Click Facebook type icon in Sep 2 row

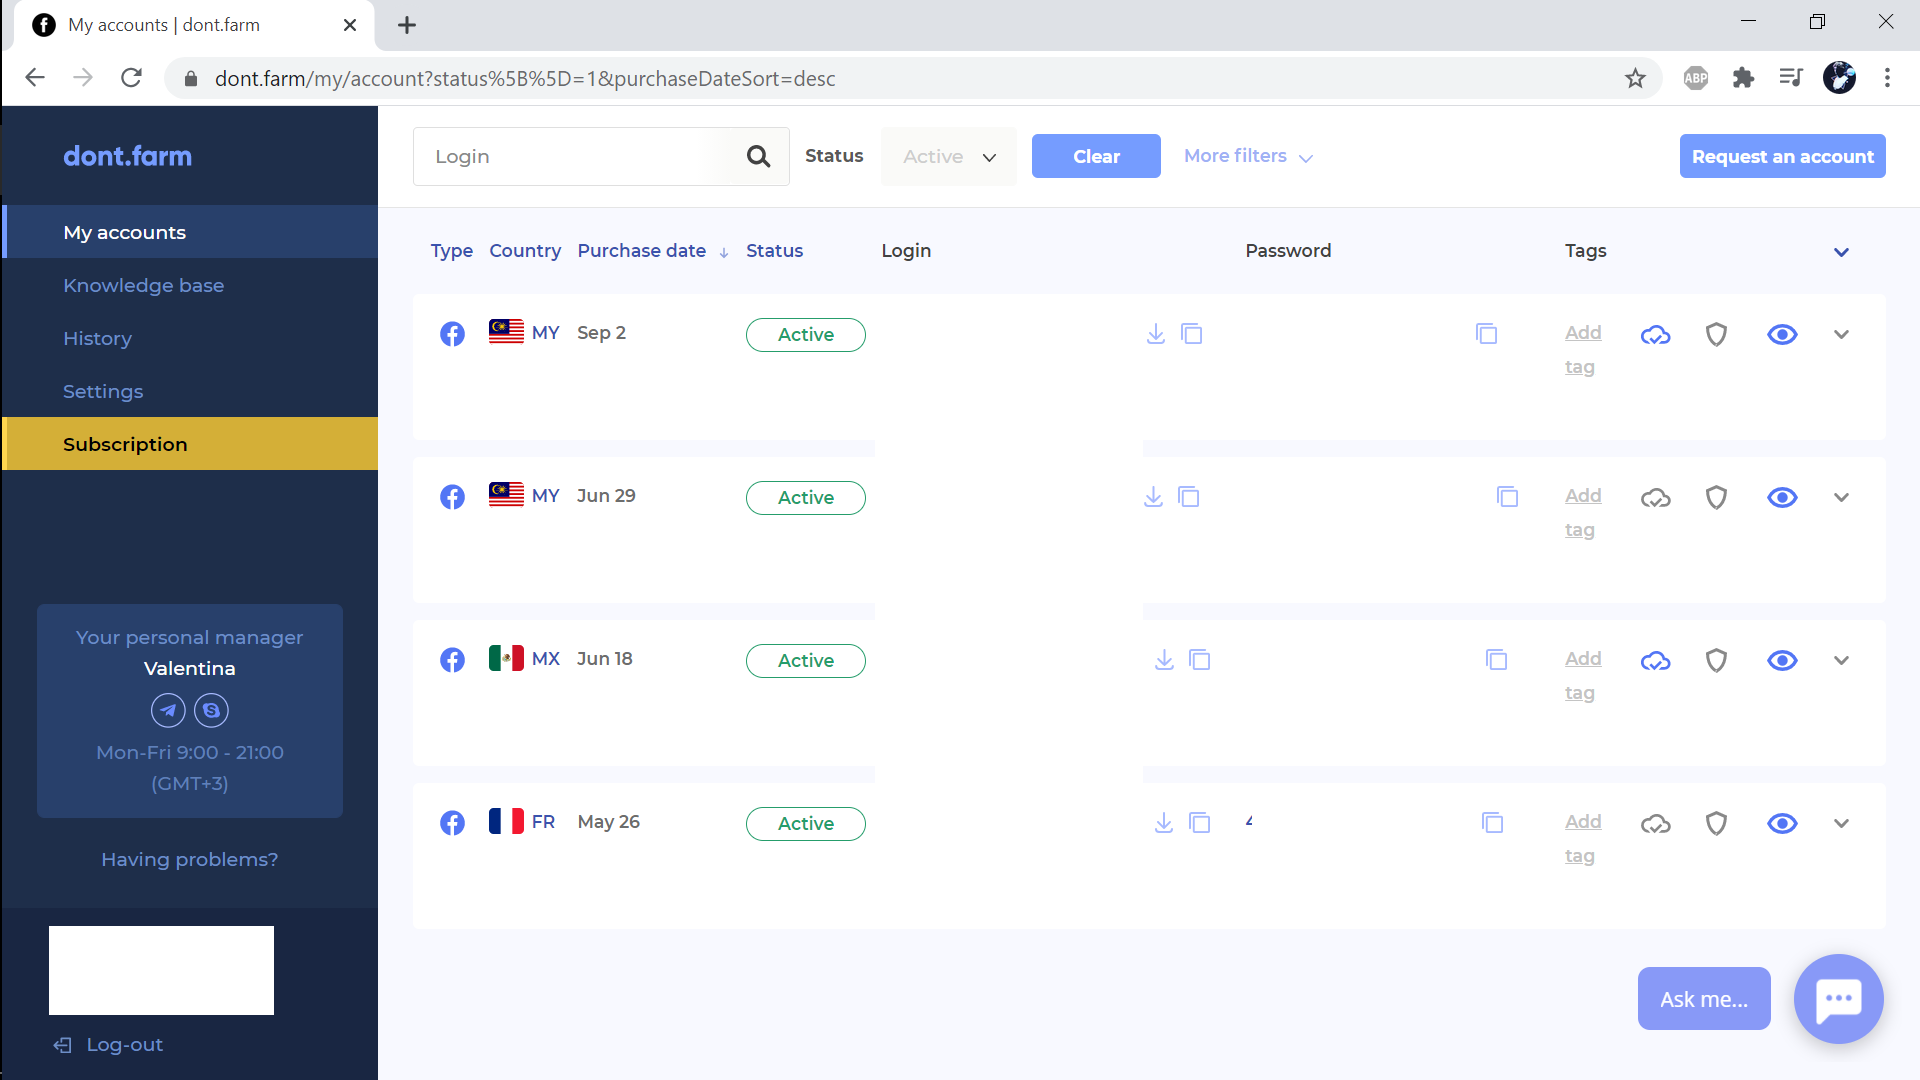(x=452, y=334)
